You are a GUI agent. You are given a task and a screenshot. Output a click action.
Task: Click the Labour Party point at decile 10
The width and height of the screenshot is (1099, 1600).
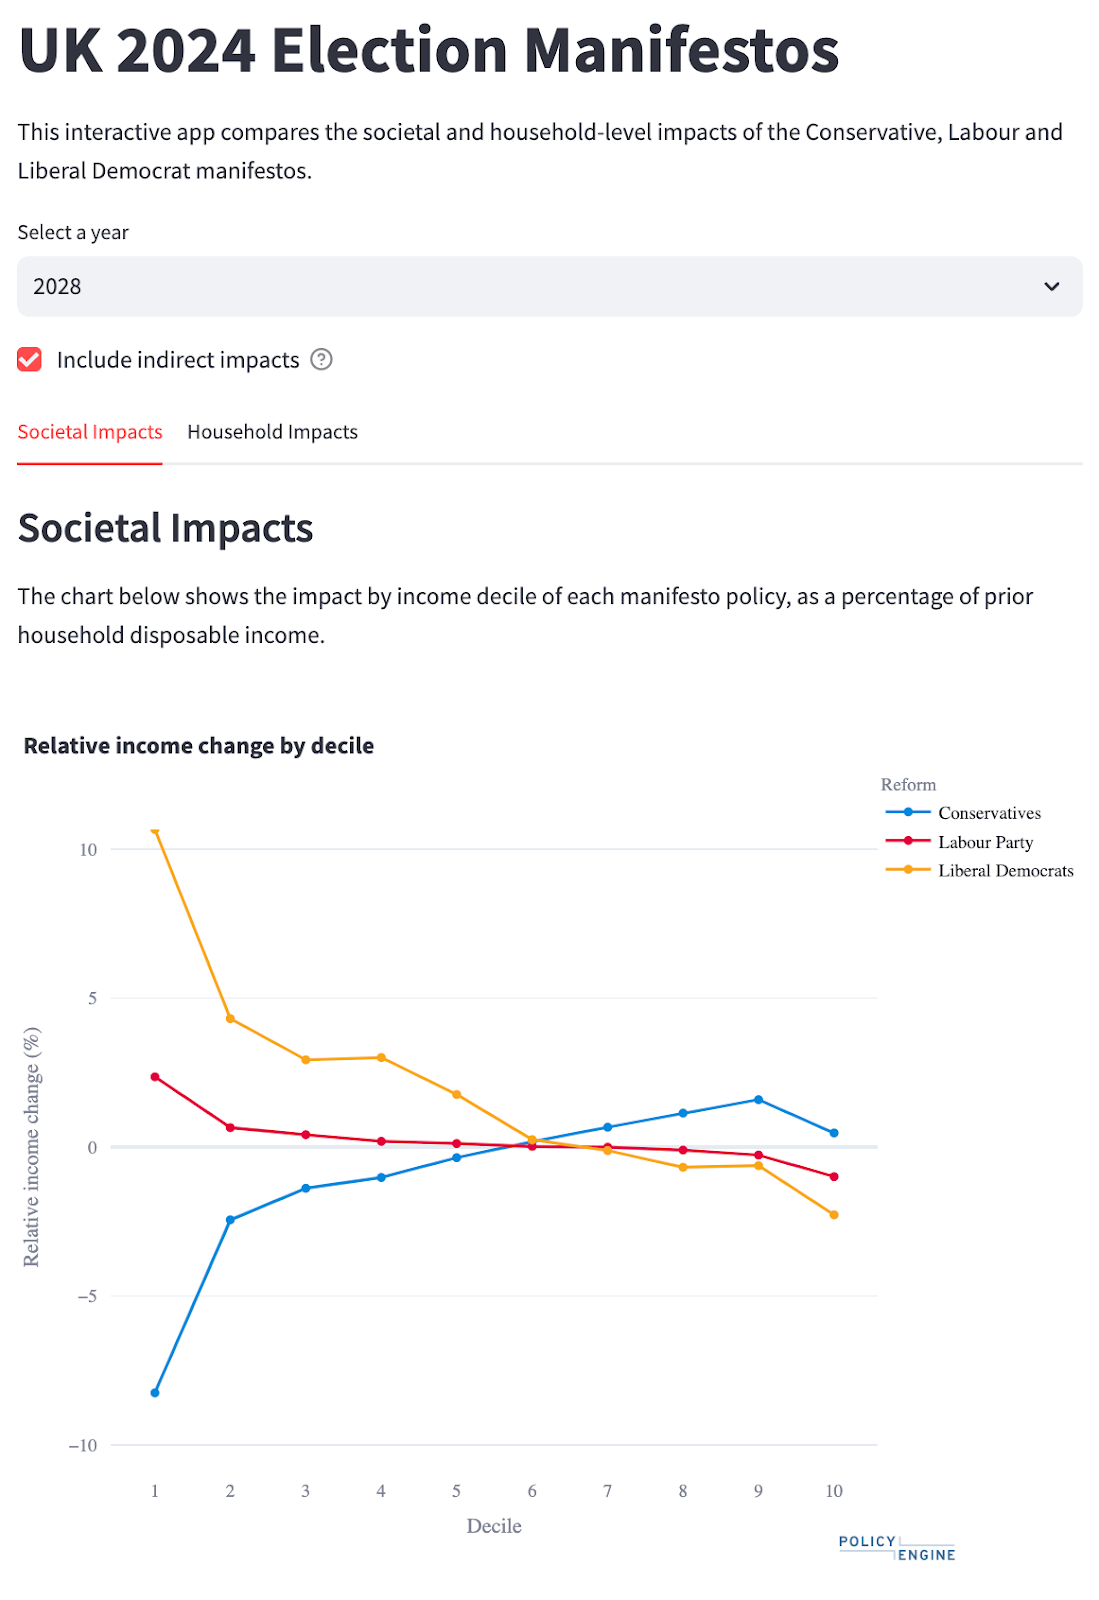point(834,1177)
